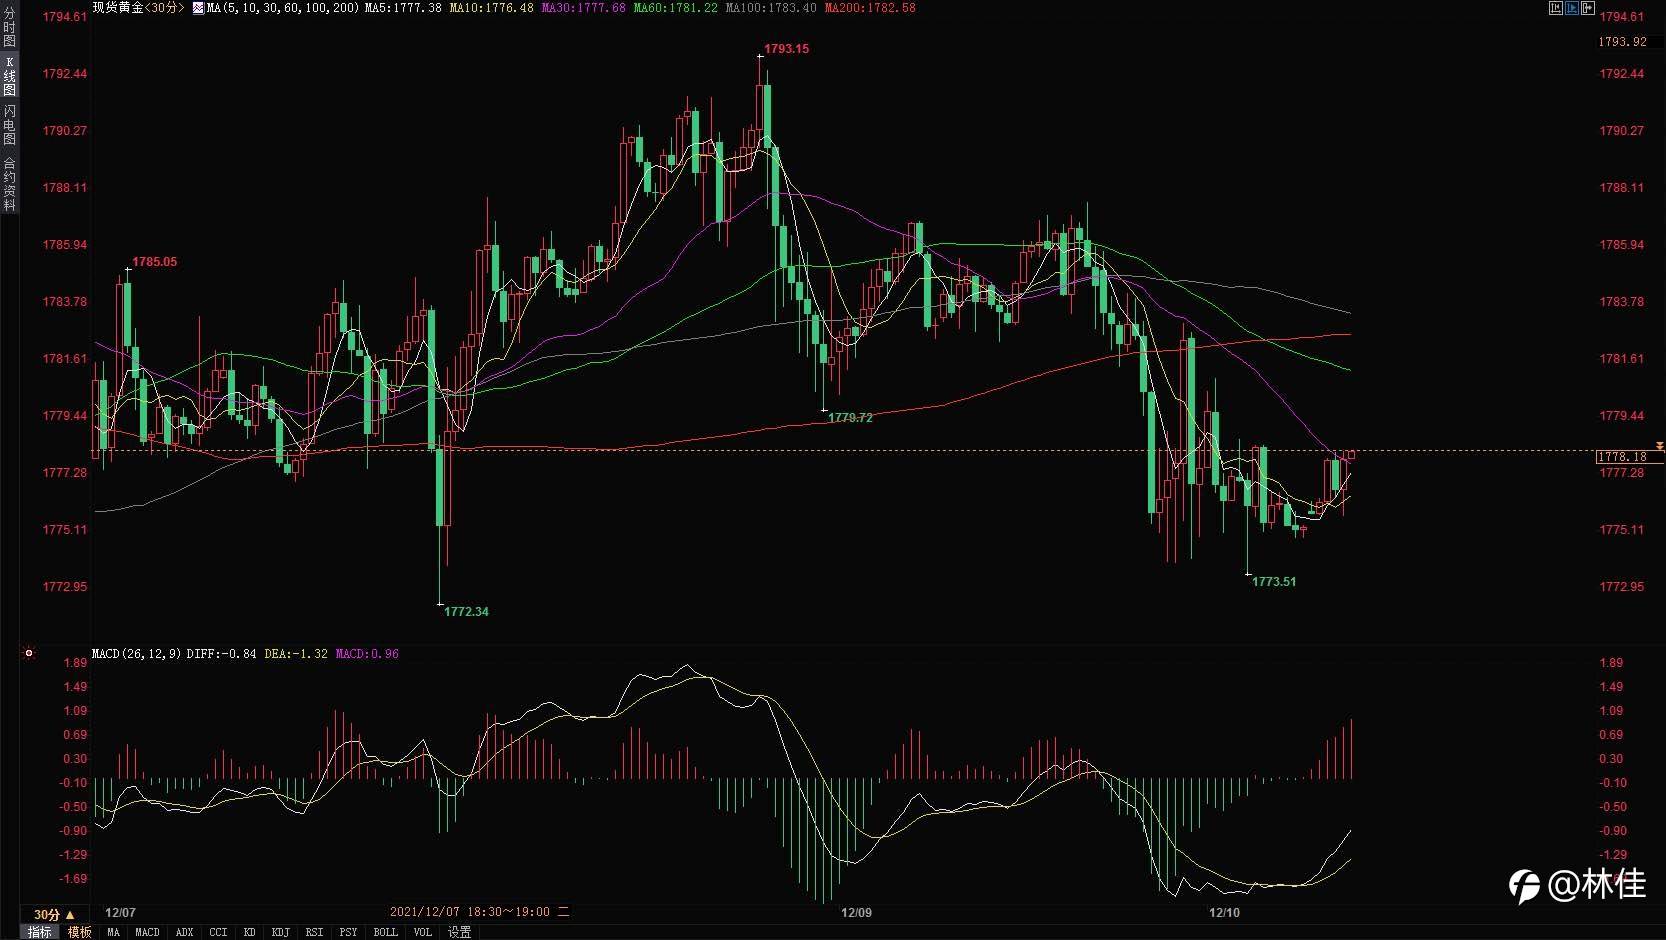
Task: Open the 合约资料 sidebar tab
Action: click(9, 184)
